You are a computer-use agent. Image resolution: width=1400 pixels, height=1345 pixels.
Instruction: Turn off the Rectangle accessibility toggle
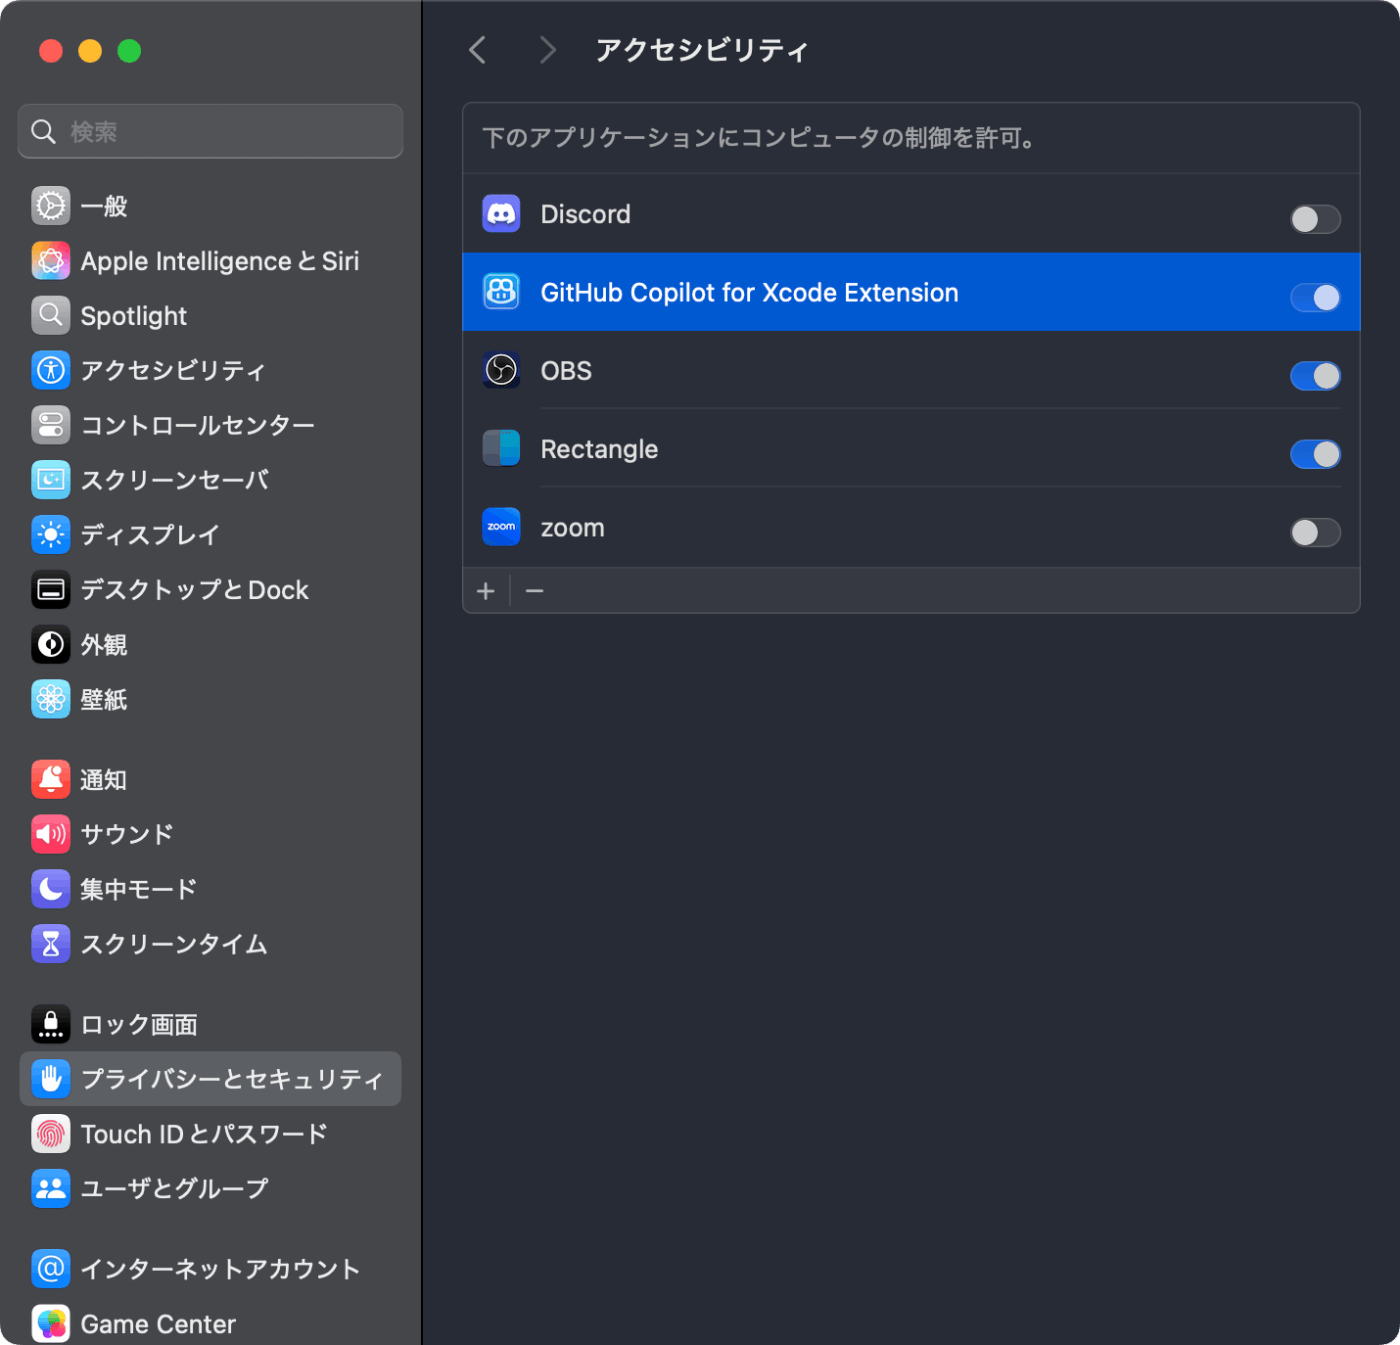[1315, 454]
